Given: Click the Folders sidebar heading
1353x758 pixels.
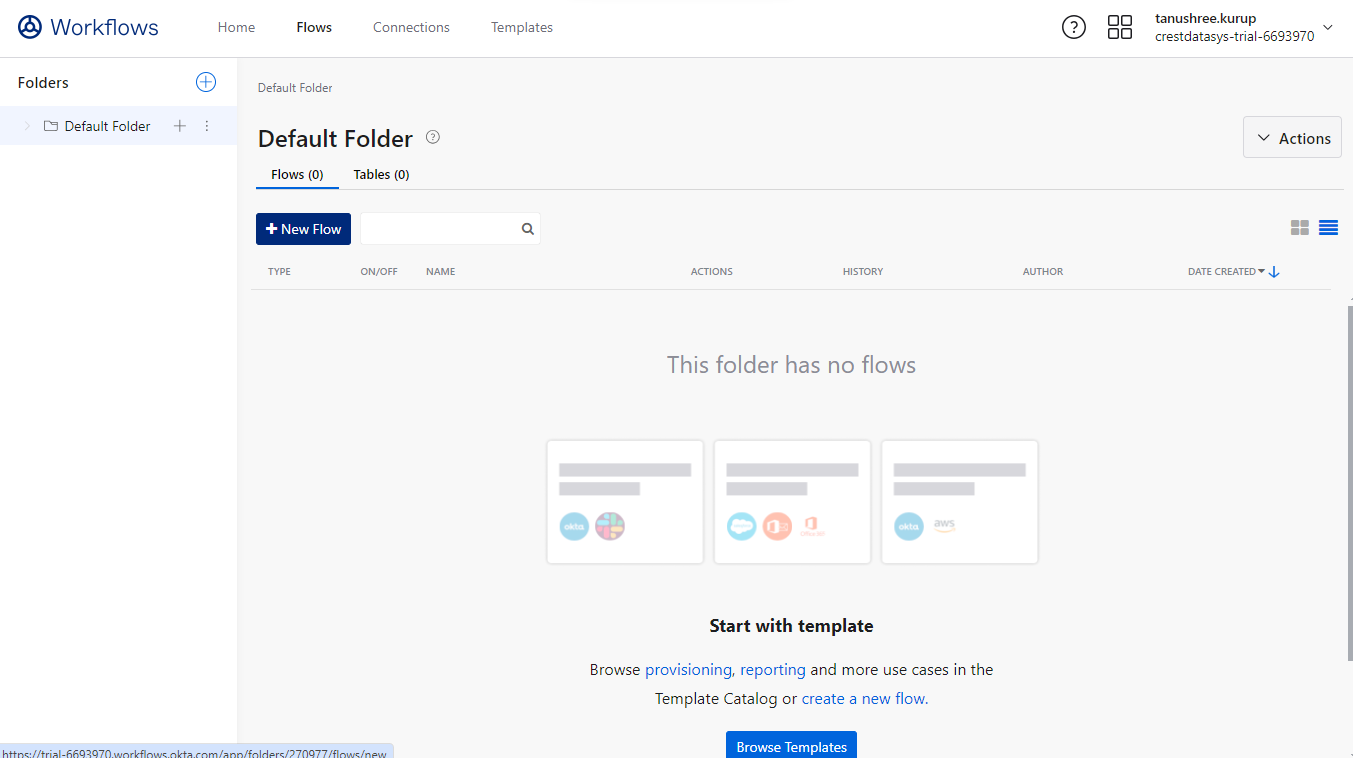Looking at the screenshot, I should [x=43, y=83].
